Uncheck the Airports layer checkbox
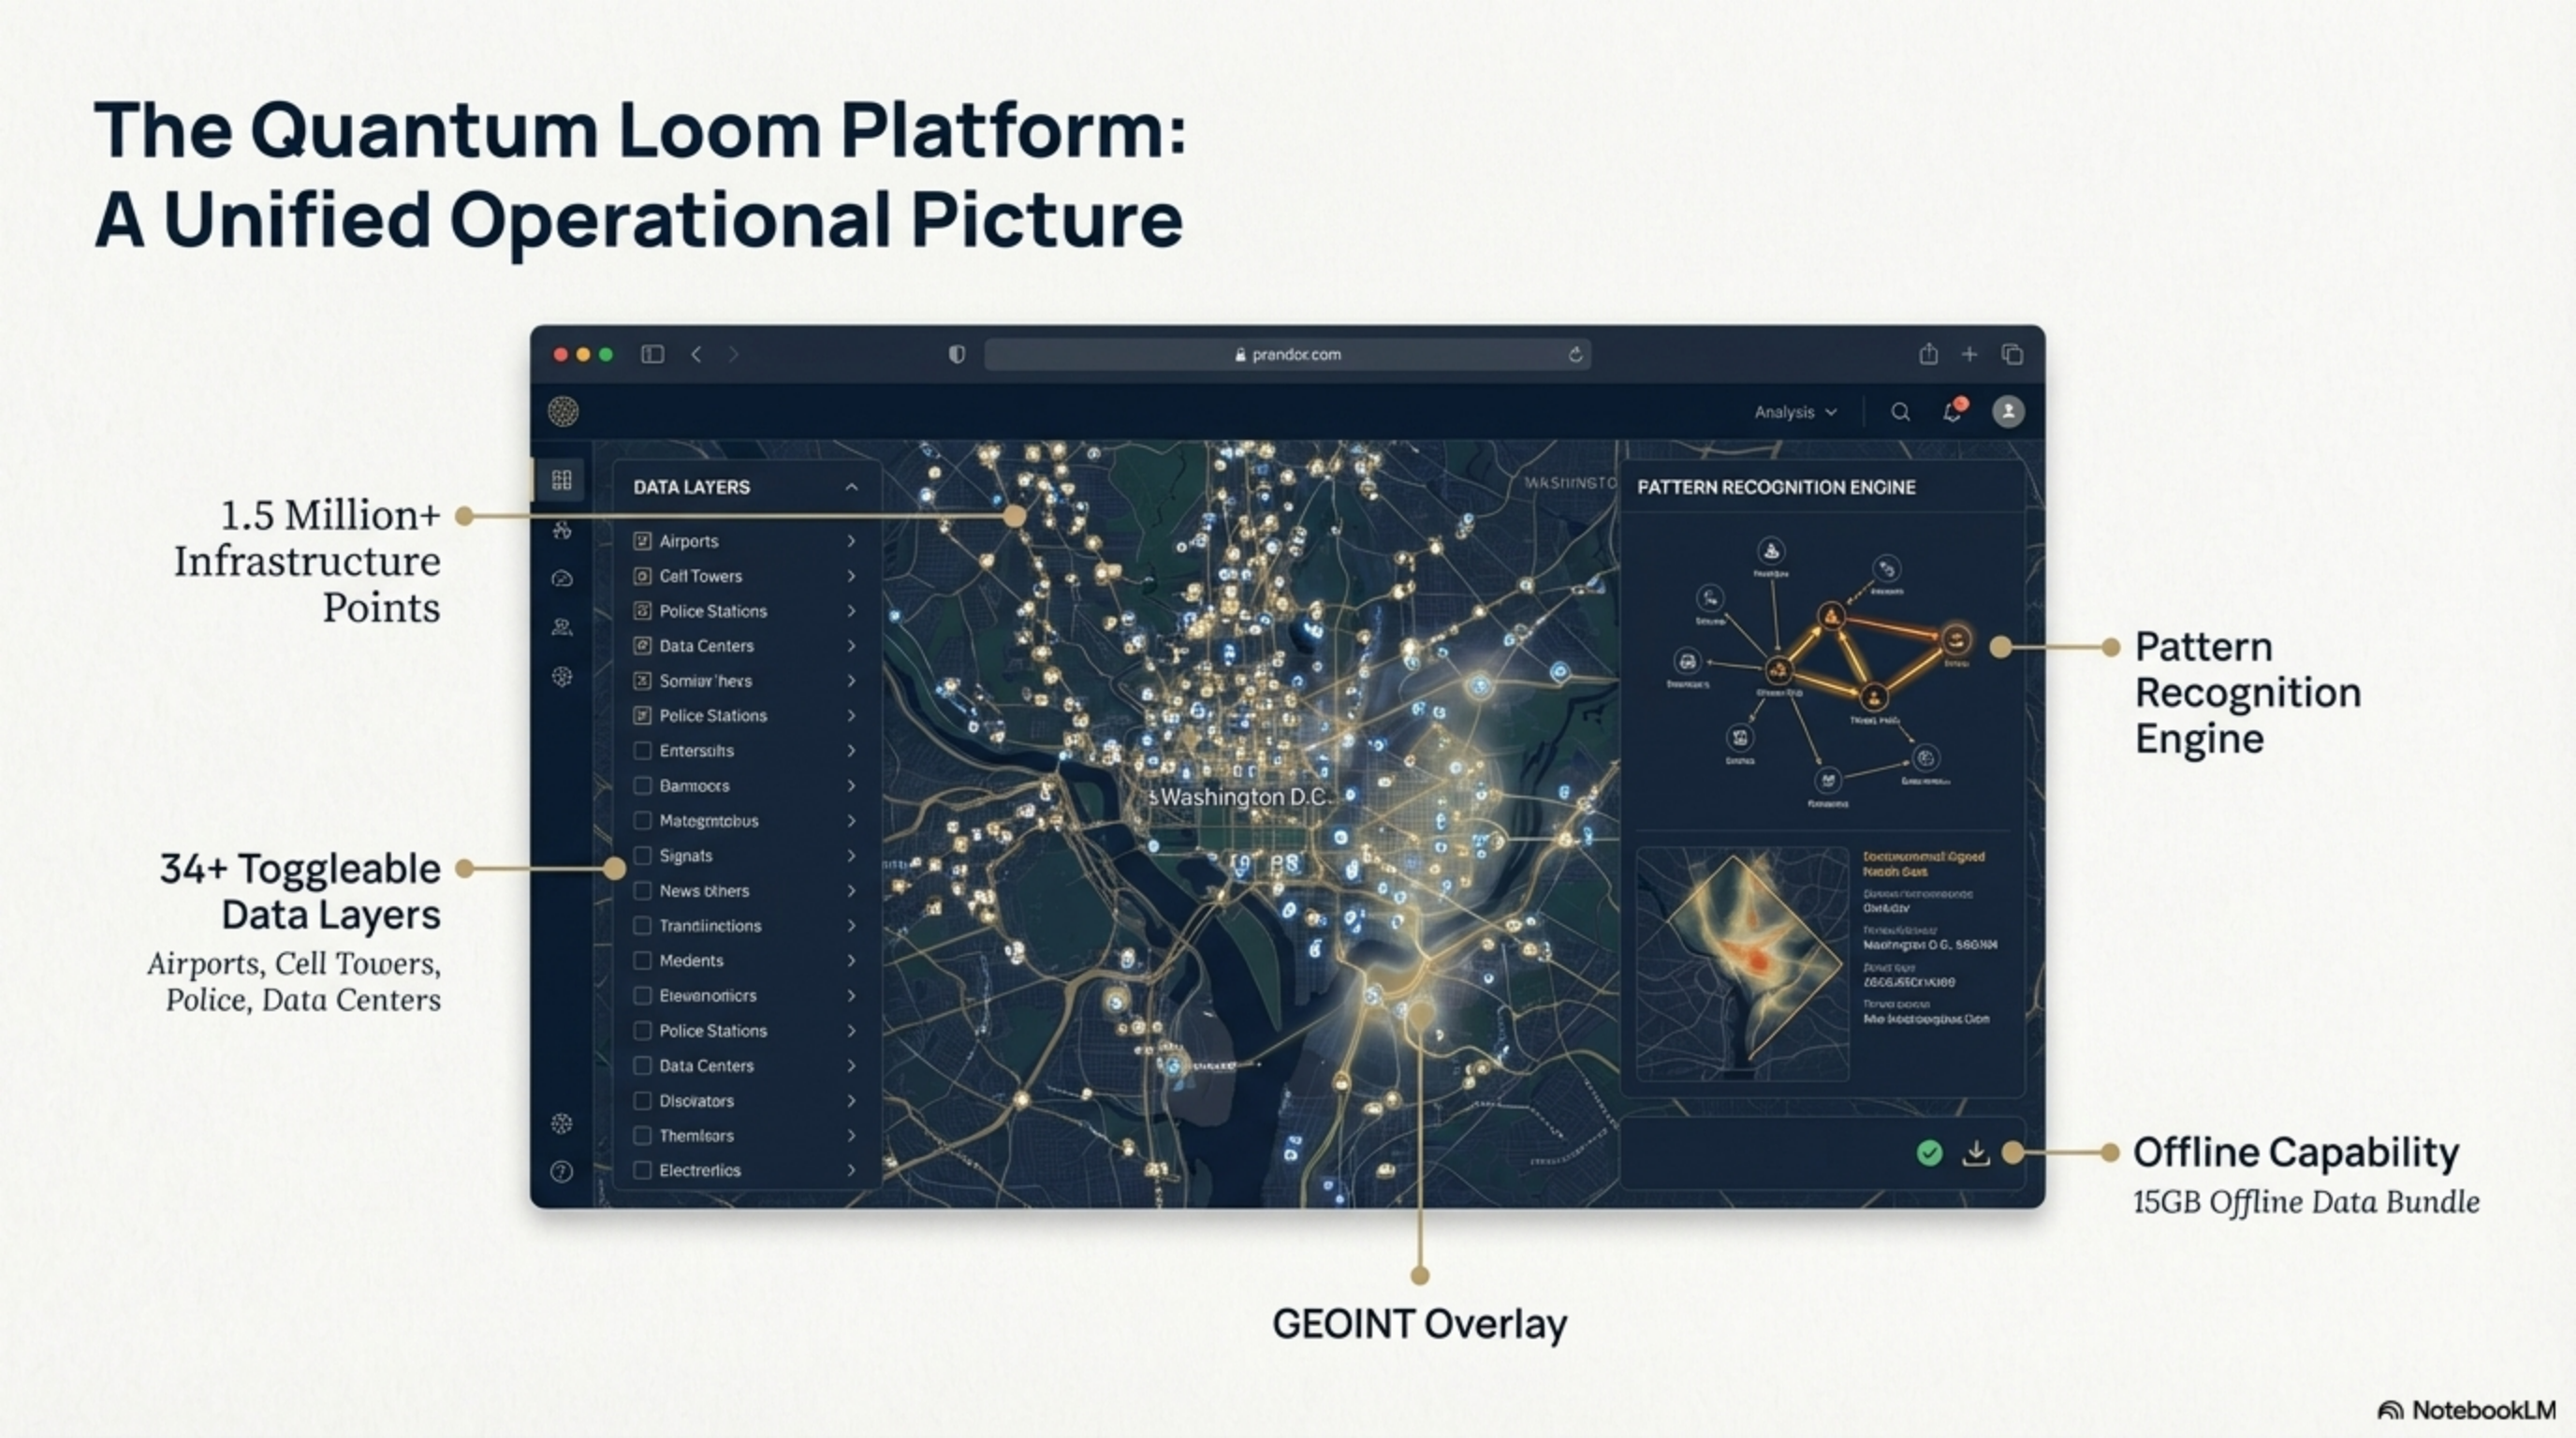2576x1438 pixels. click(x=642, y=541)
